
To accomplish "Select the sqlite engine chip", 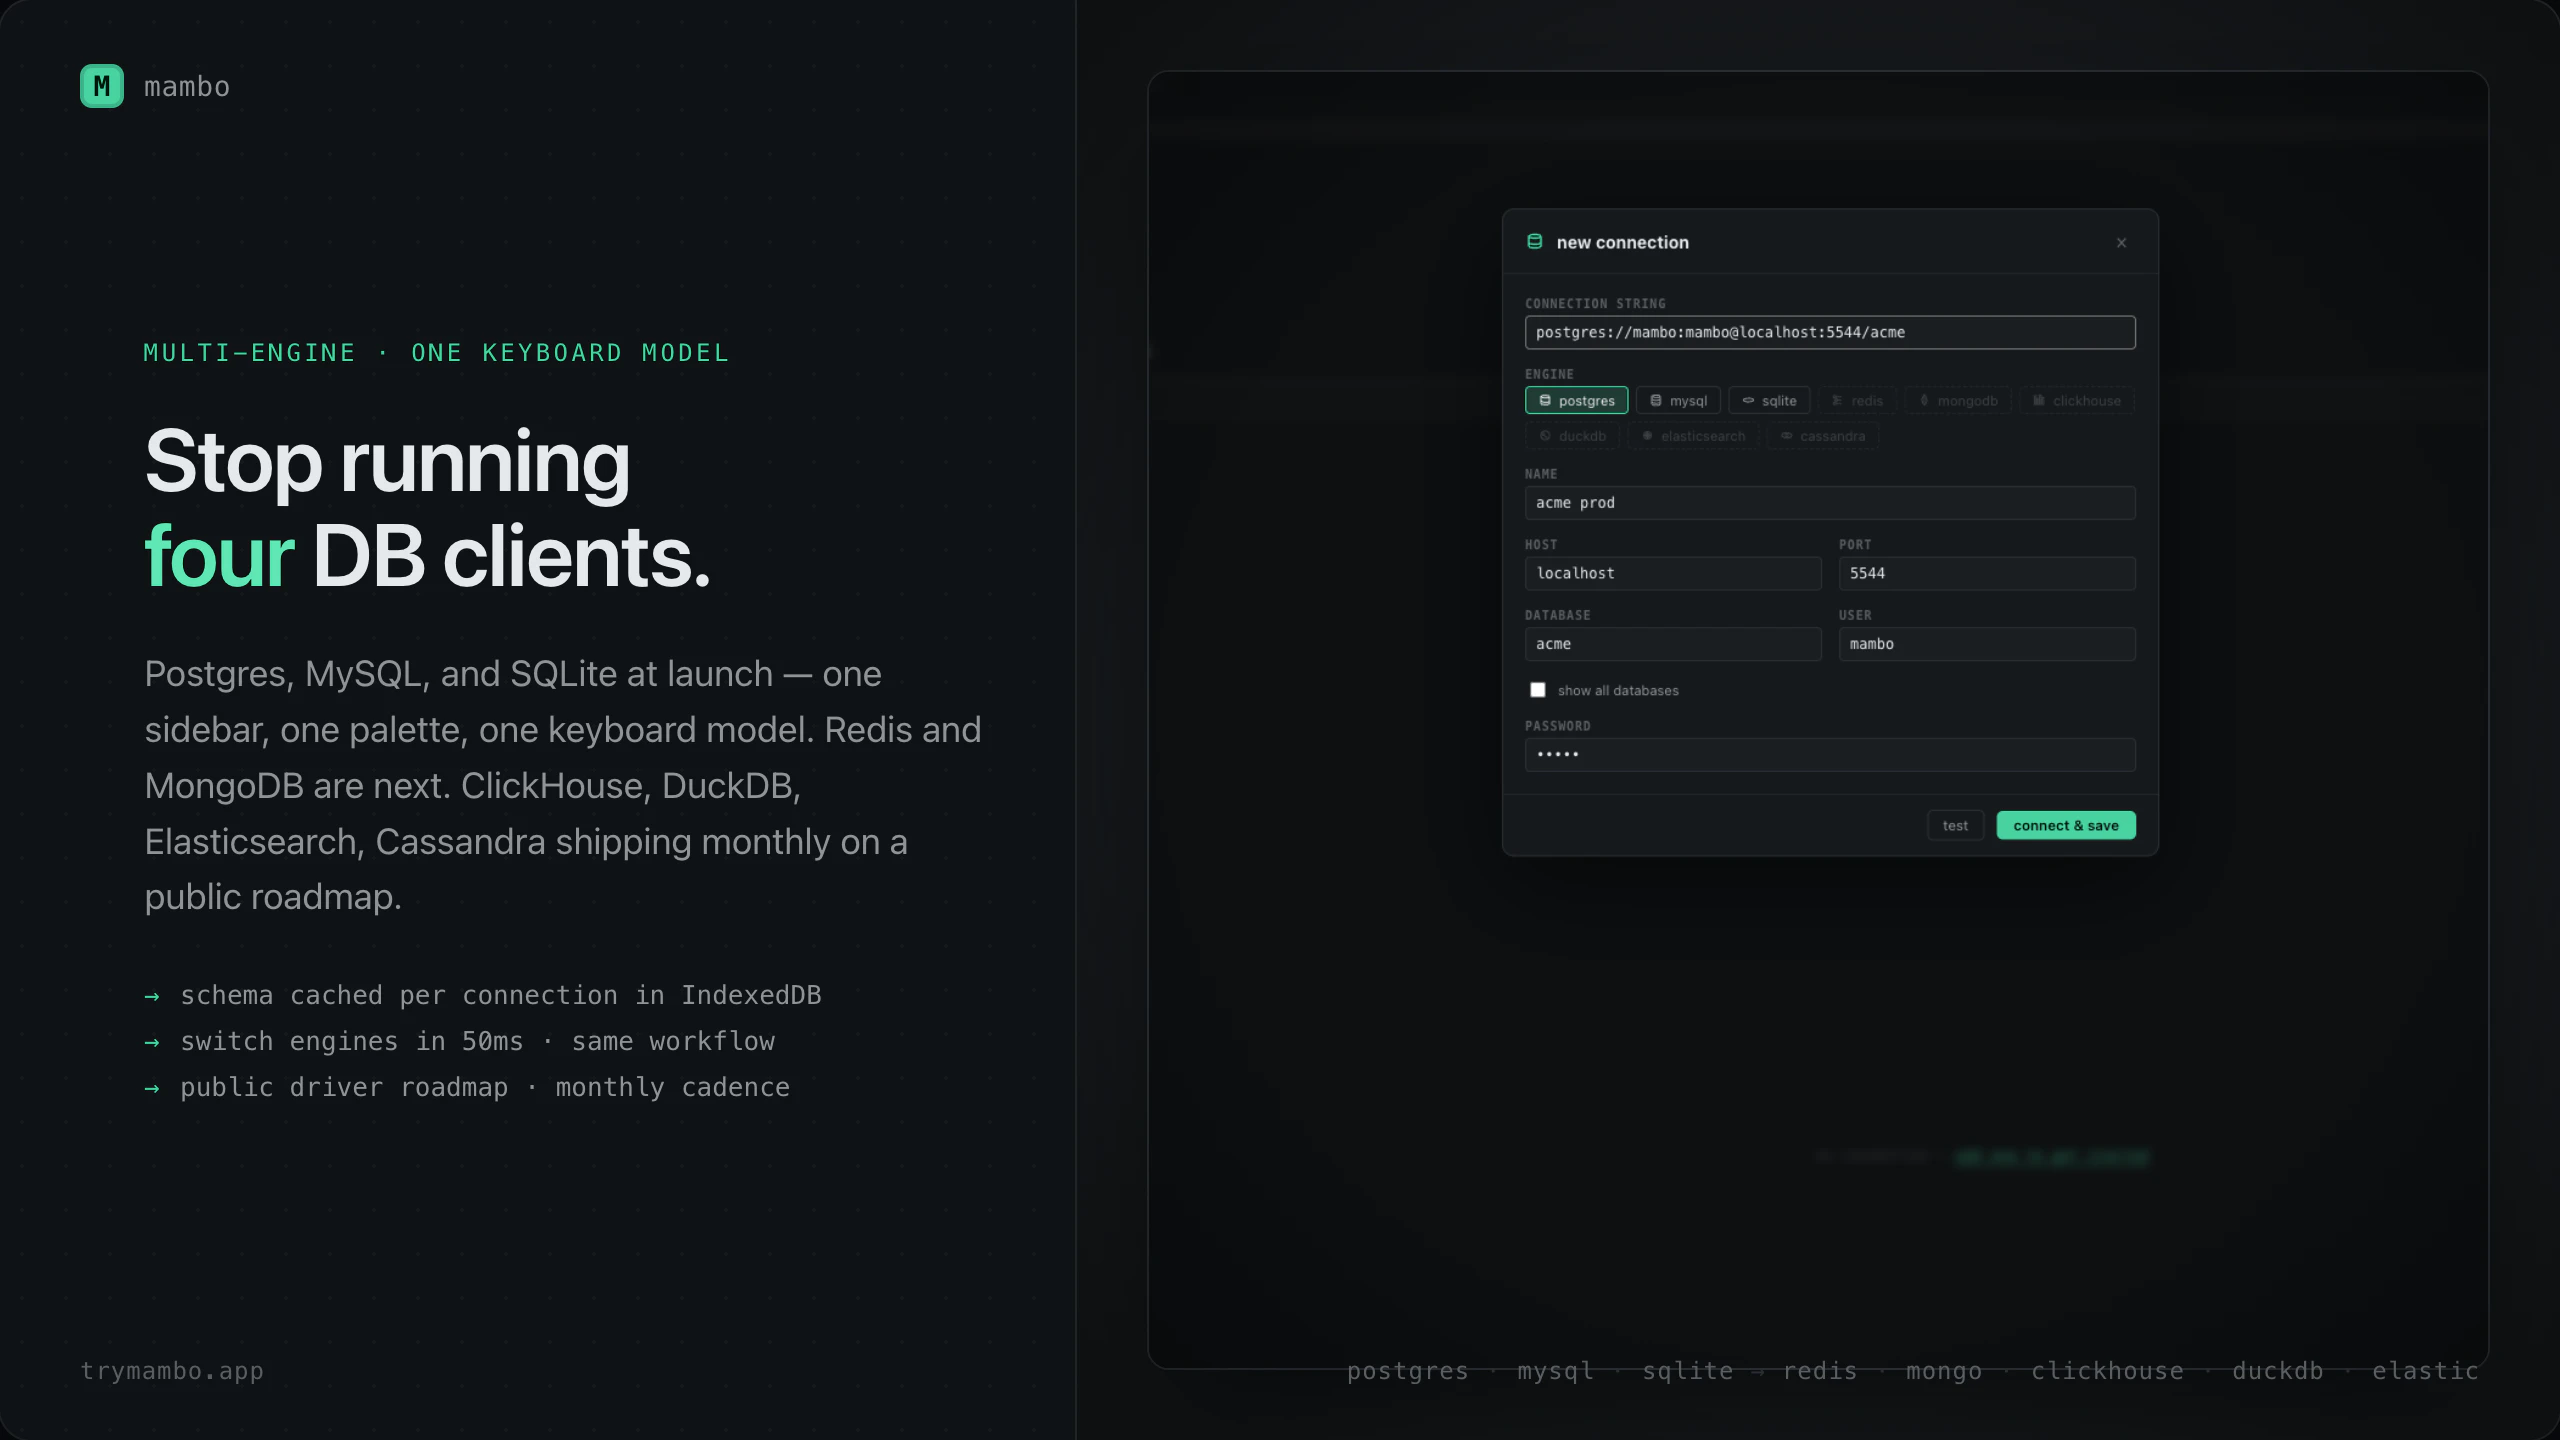I will (x=1769, y=400).
